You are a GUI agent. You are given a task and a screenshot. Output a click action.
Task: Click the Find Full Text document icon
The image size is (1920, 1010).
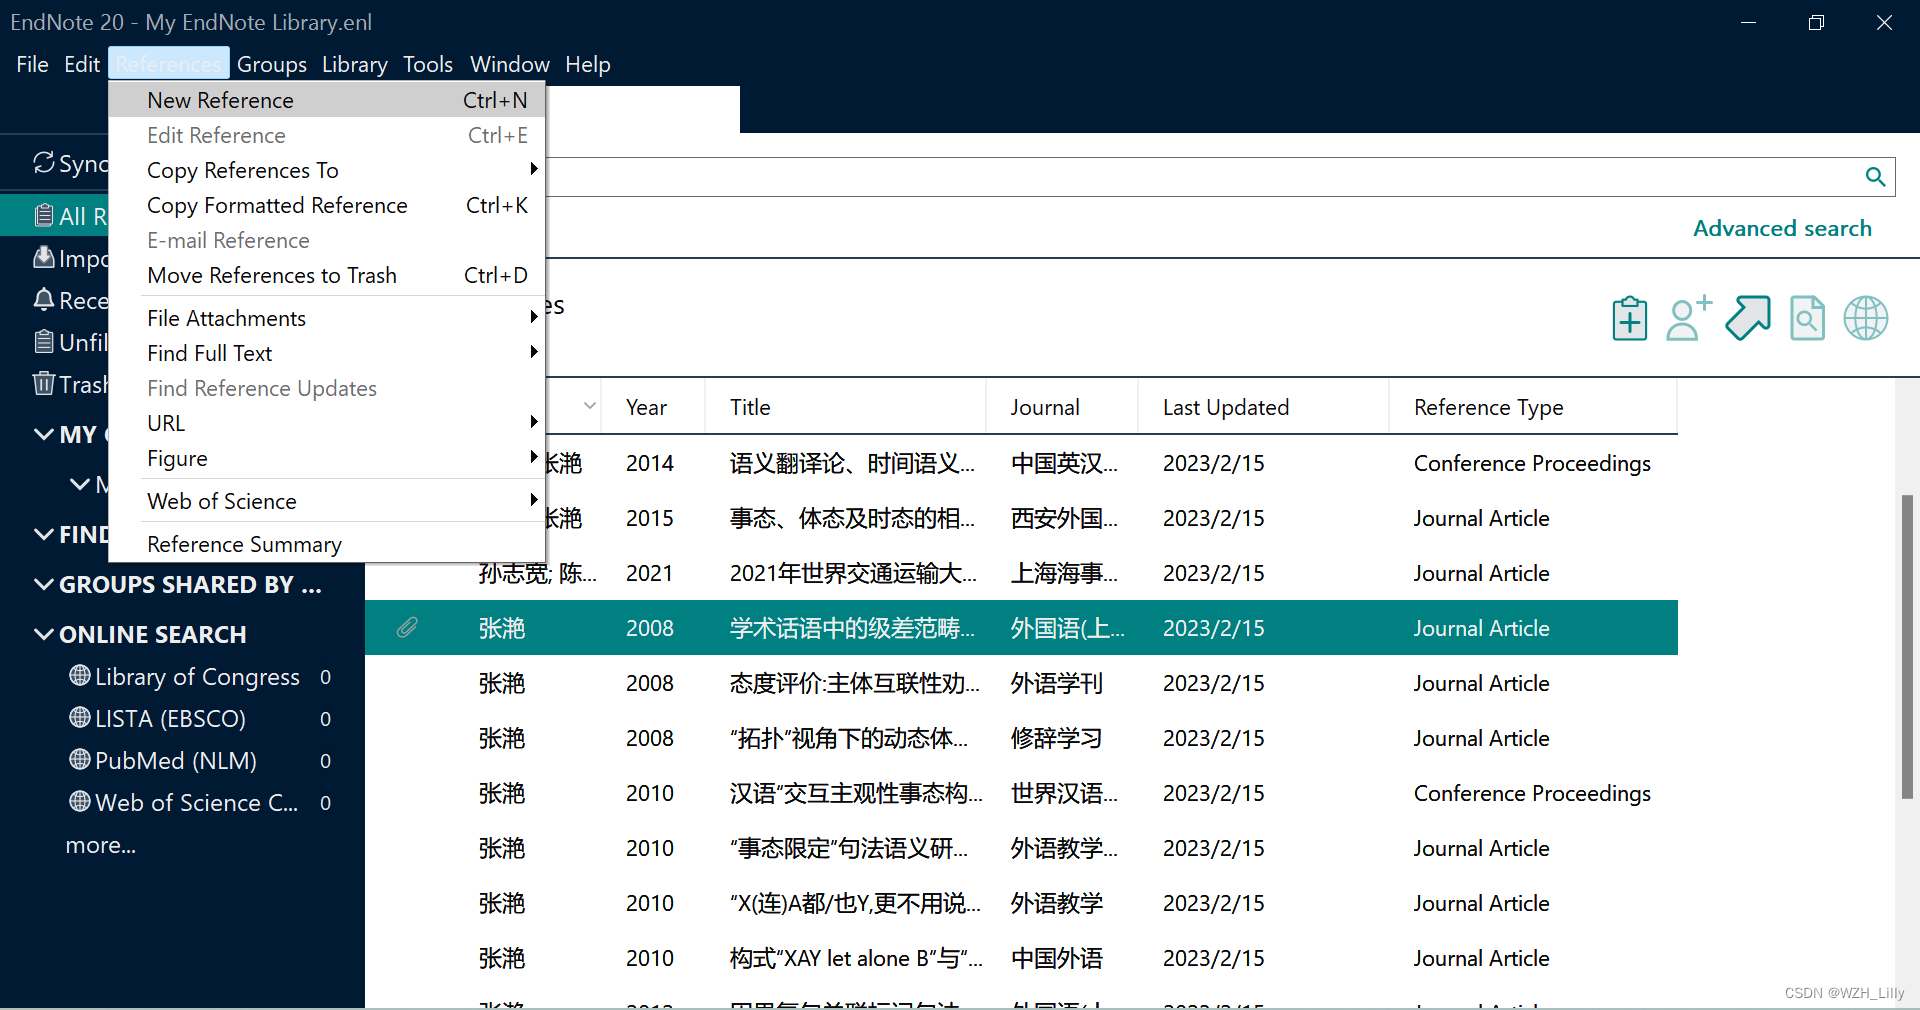(1807, 319)
